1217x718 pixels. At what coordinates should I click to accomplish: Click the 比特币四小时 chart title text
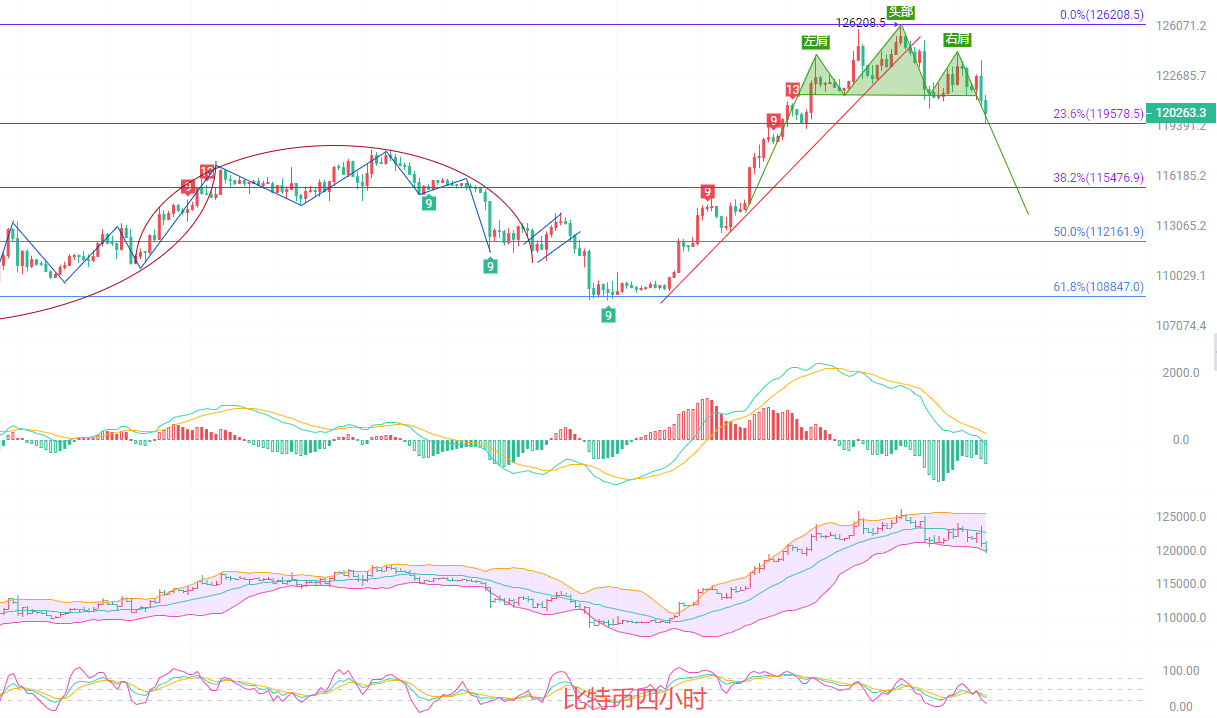point(634,699)
